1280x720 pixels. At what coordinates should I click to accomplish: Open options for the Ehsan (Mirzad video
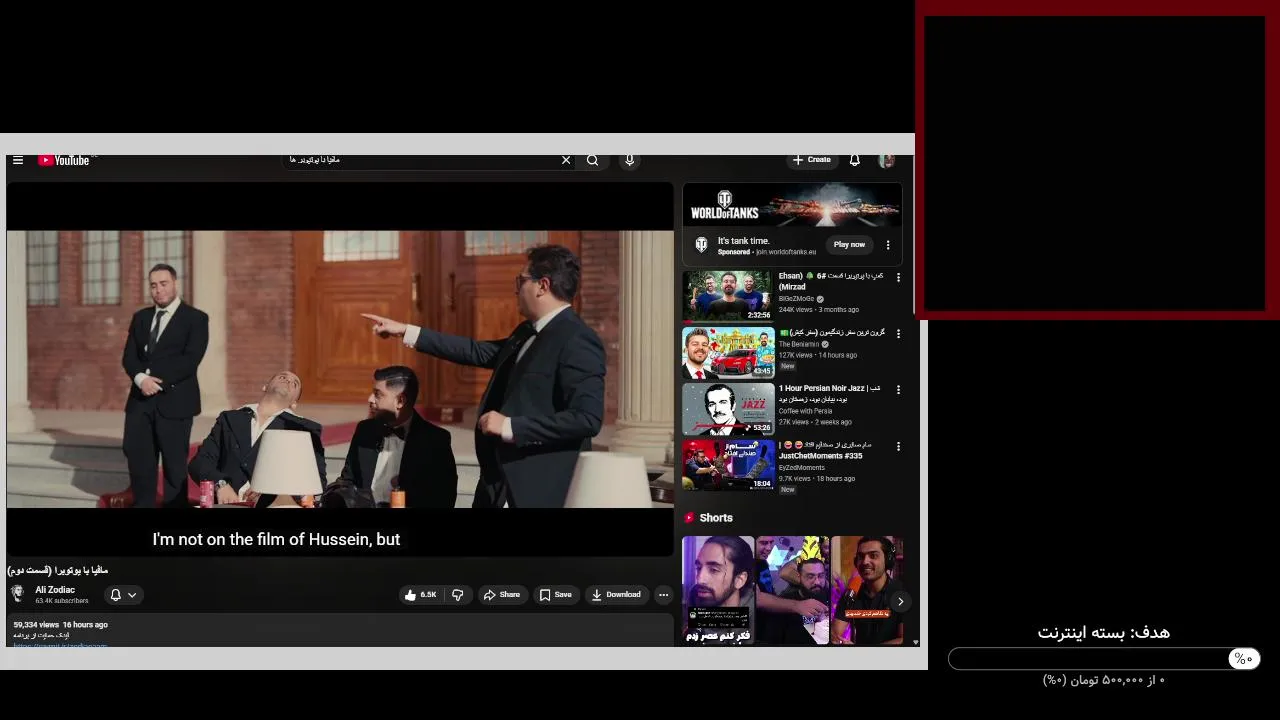point(898,277)
